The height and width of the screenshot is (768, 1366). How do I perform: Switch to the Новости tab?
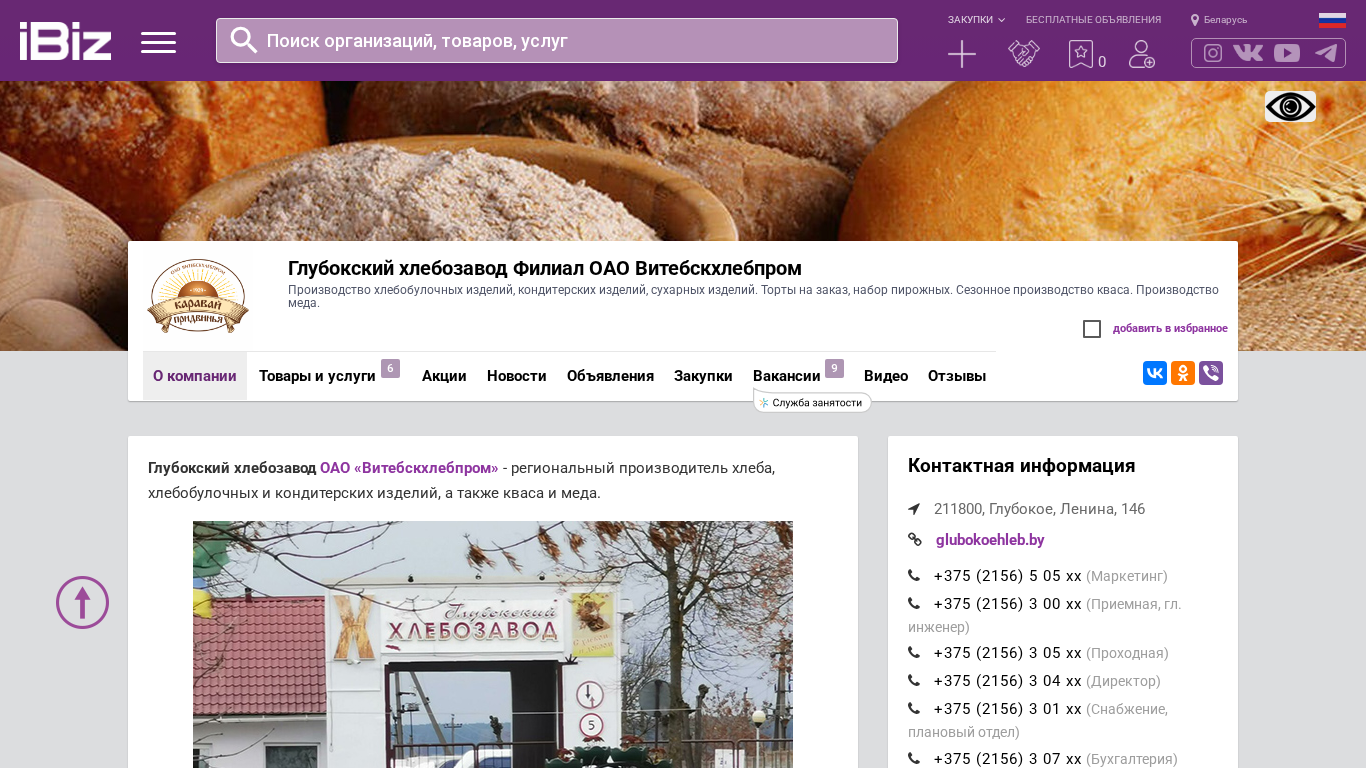pyautogui.click(x=517, y=376)
